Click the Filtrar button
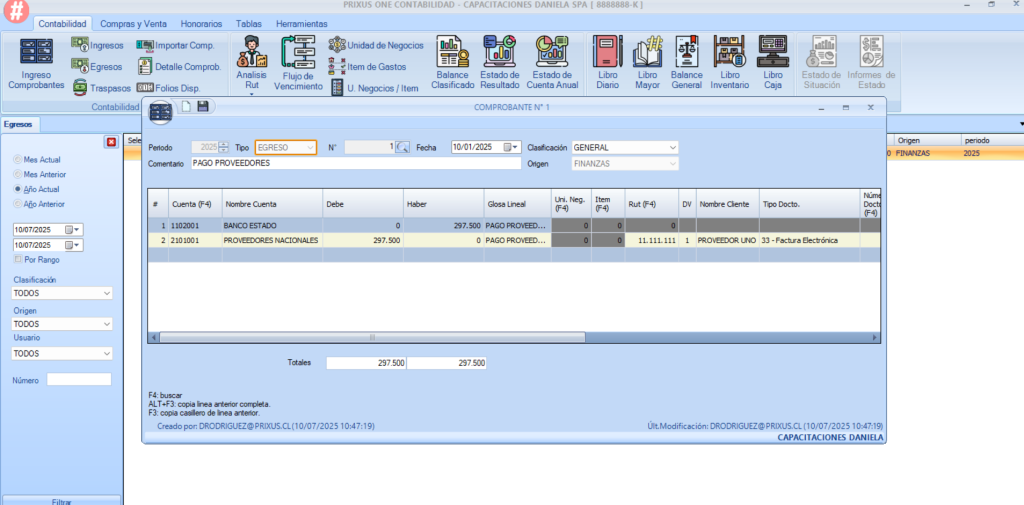Screen dimensions: 1024x505 (x=61, y=499)
